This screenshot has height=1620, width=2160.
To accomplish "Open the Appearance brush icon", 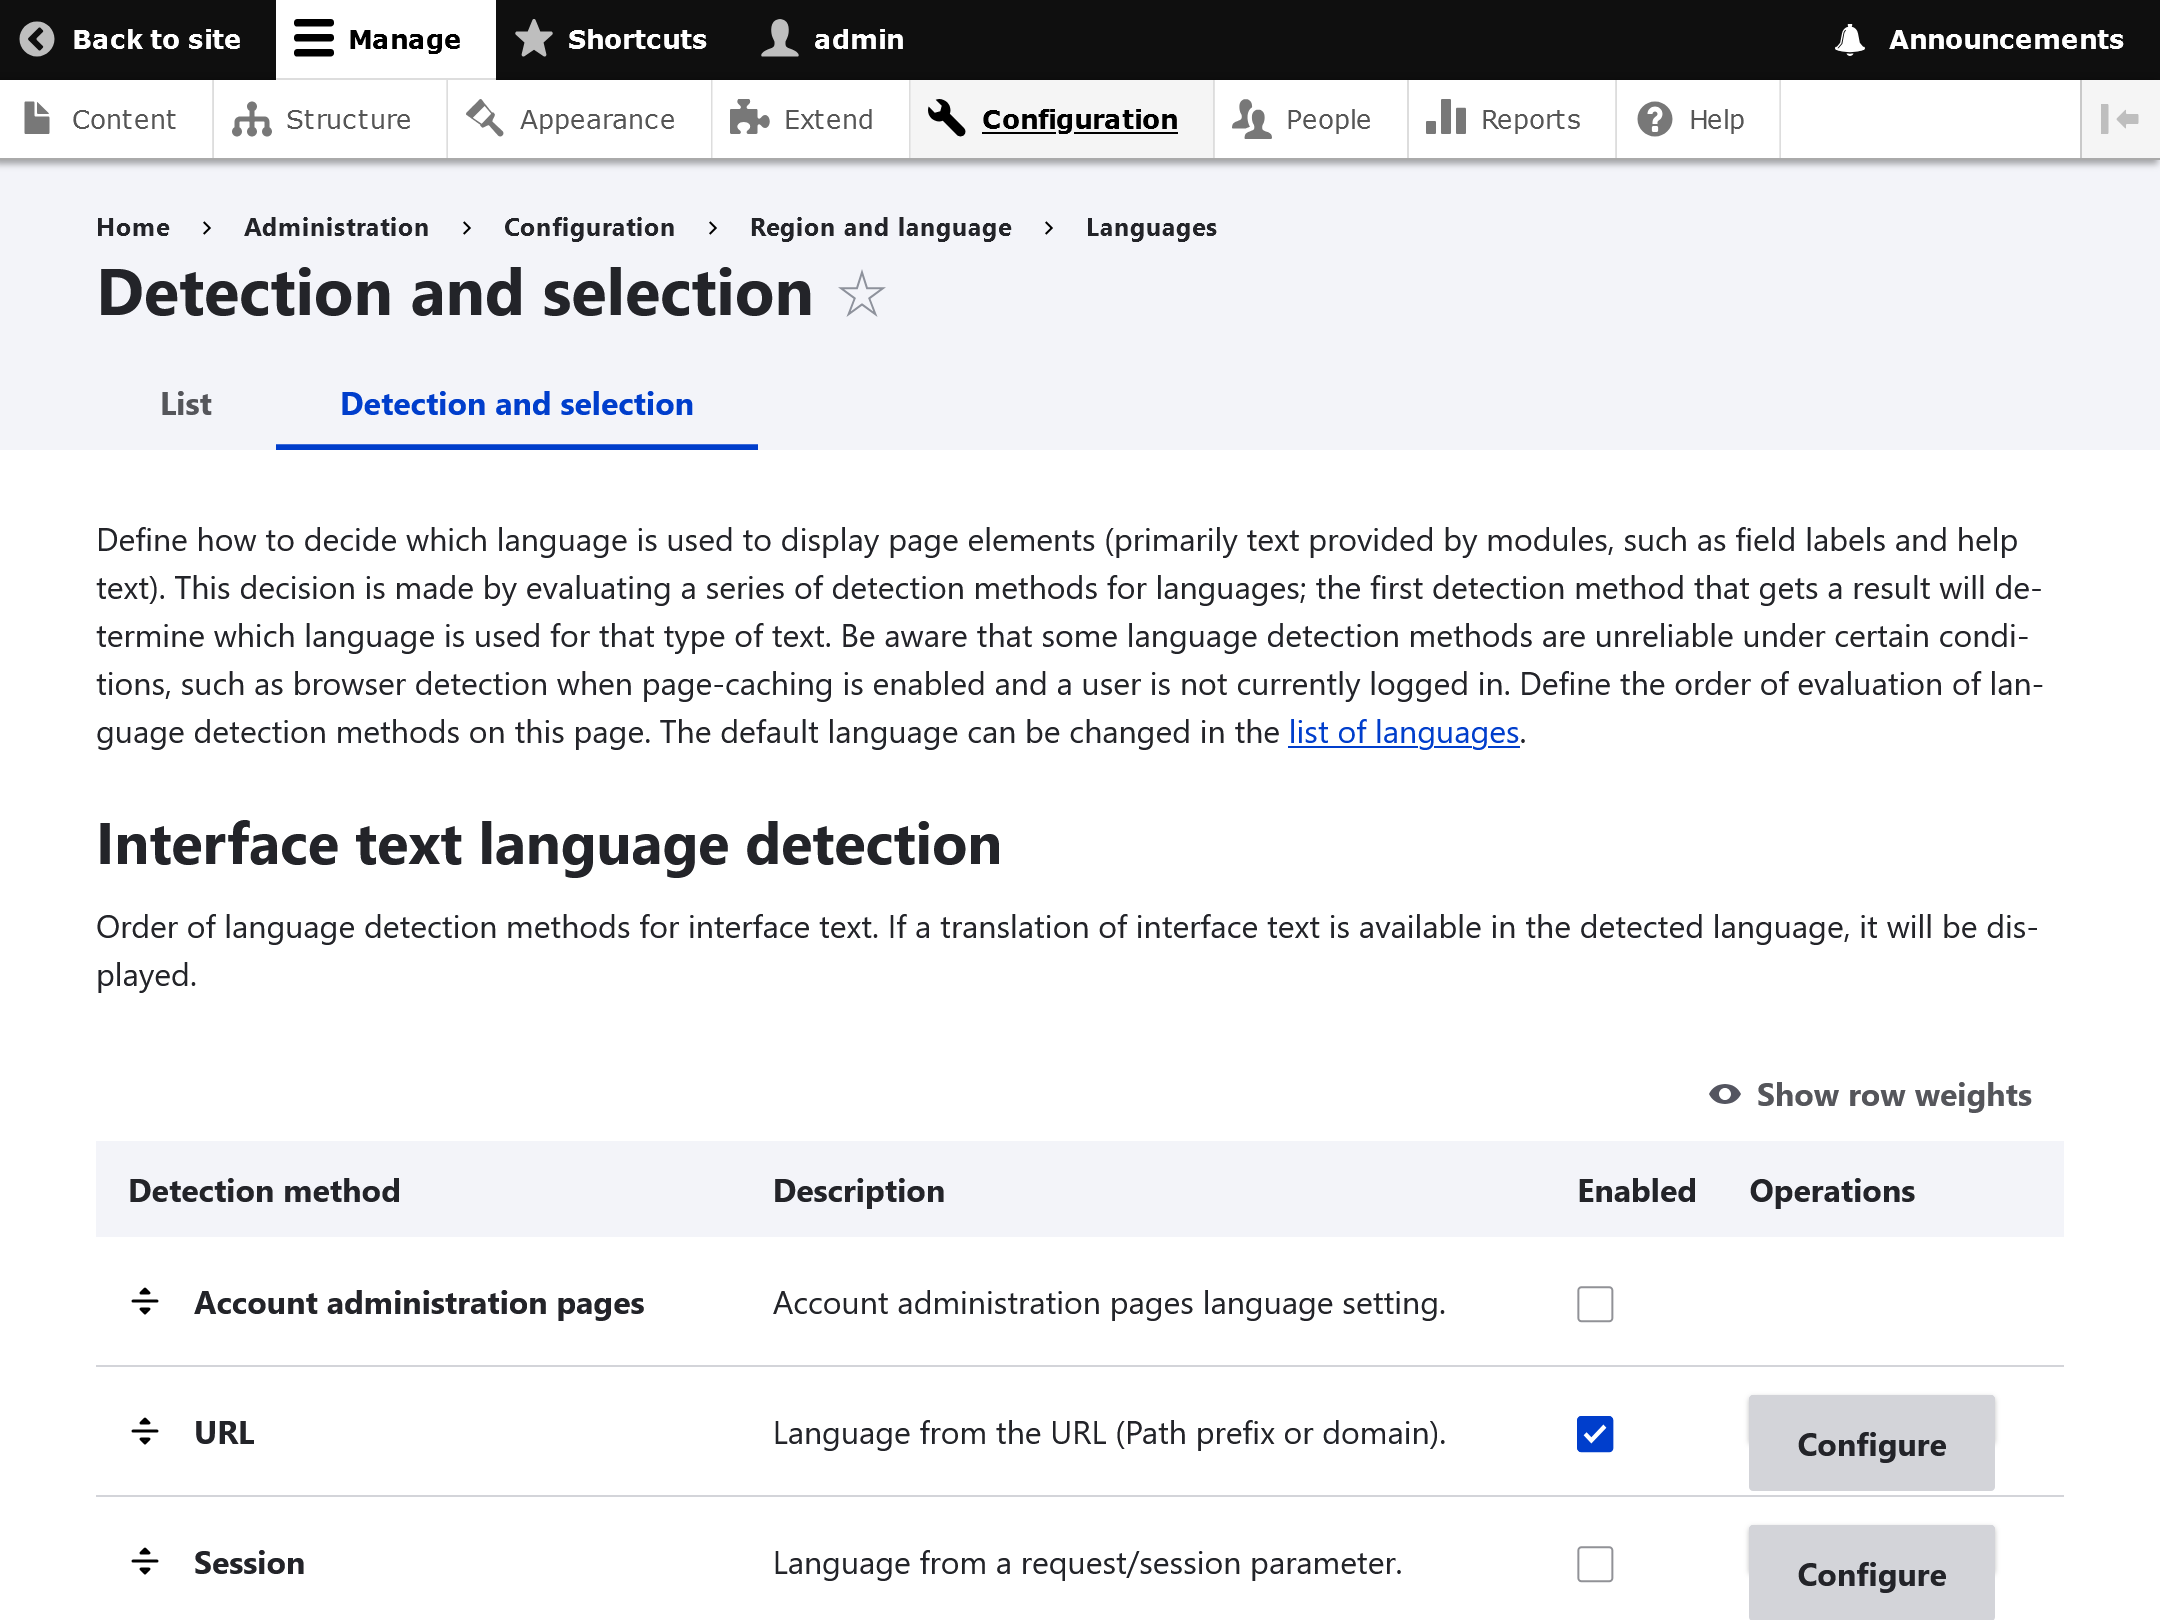I will click(x=485, y=119).
